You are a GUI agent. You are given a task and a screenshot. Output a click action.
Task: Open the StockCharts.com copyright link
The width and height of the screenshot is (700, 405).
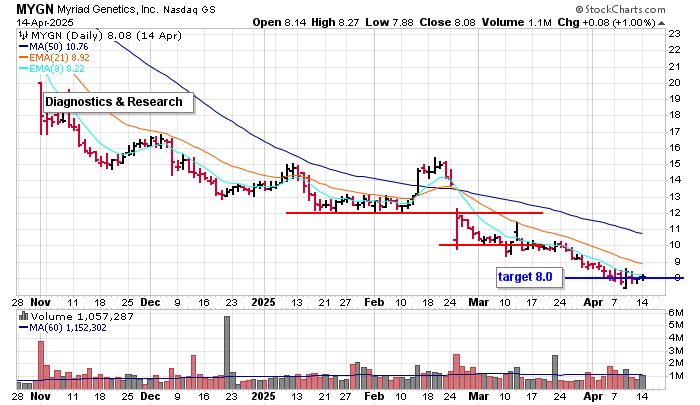pos(620,9)
